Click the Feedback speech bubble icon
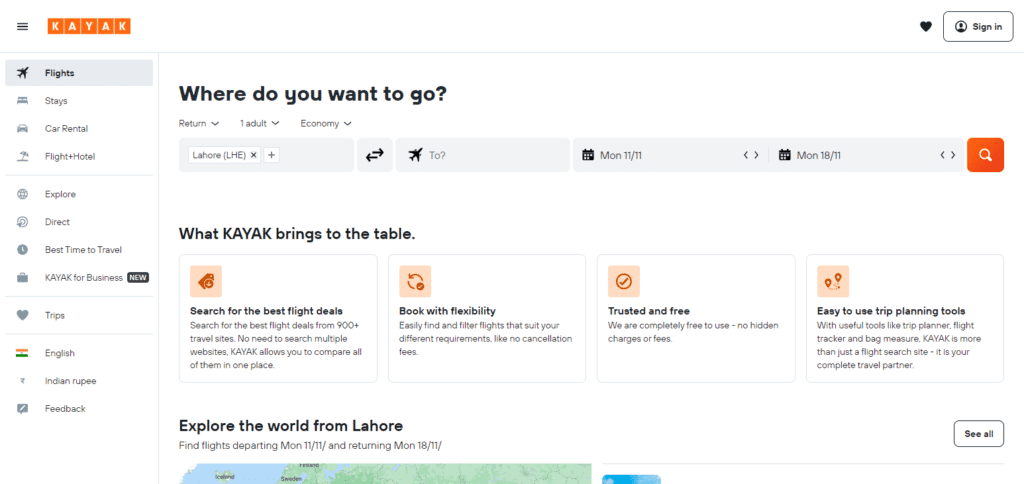The image size is (1024, 484). click(23, 408)
